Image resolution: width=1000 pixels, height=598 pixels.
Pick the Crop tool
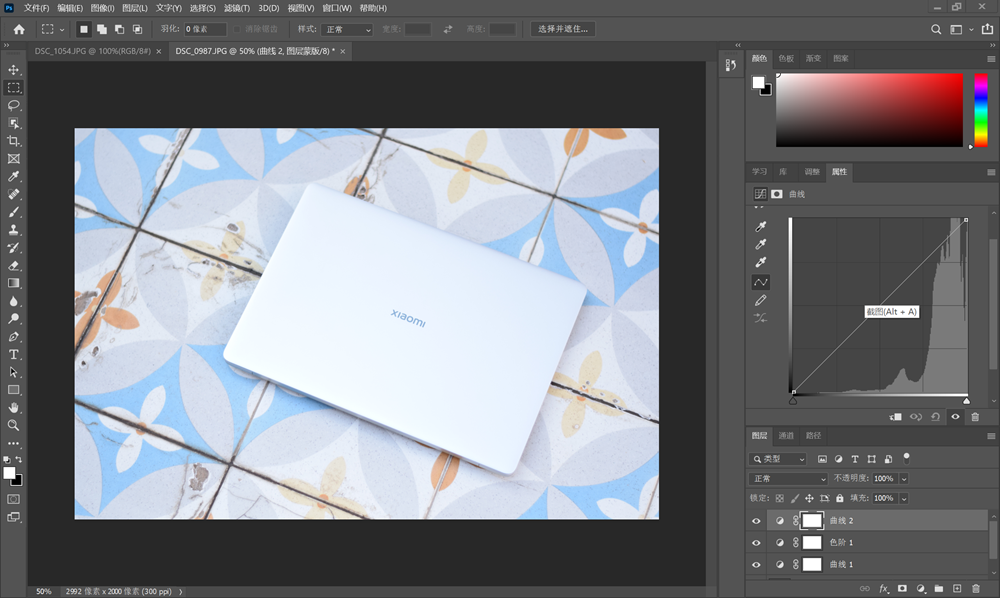tap(14, 141)
